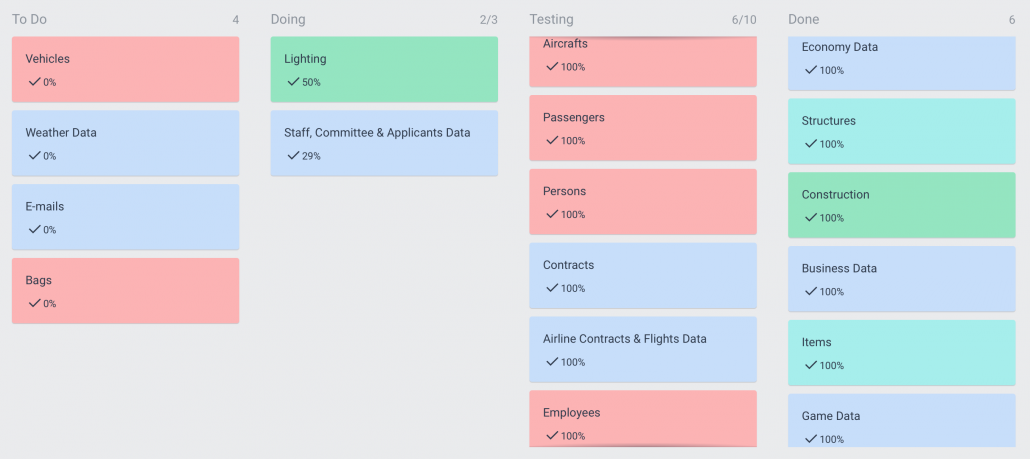Image resolution: width=1030 pixels, height=459 pixels.
Task: Click the checkmark icon on Items card
Action: 811,366
